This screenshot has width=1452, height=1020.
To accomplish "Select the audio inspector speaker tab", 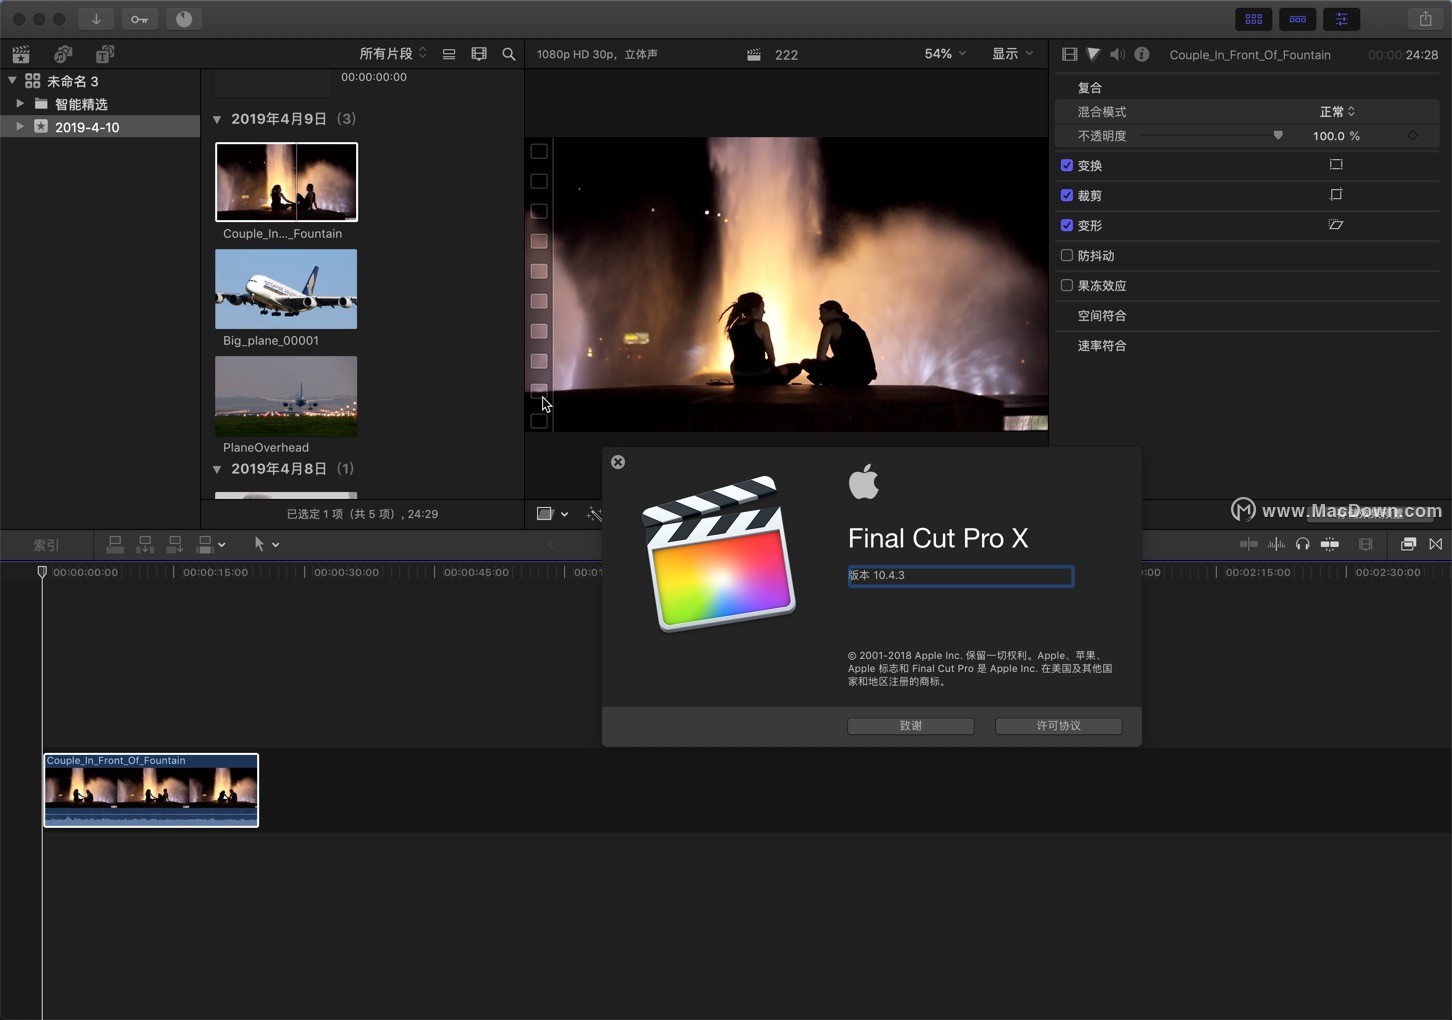I will [x=1117, y=54].
